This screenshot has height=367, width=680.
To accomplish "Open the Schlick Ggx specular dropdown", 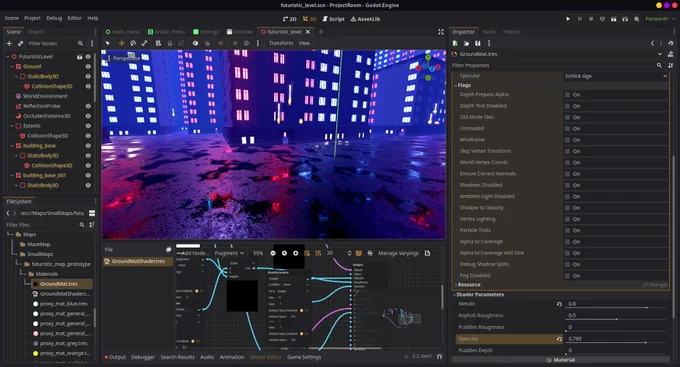I will coord(615,76).
